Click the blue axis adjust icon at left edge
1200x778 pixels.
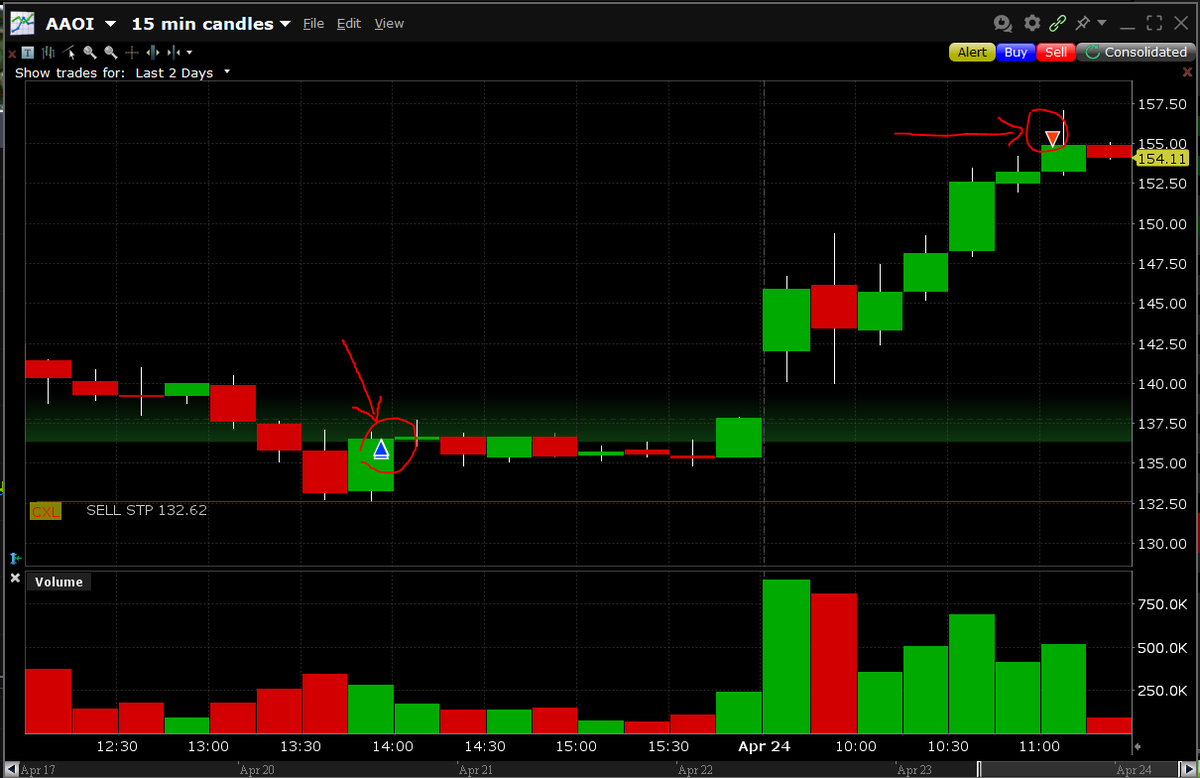tap(14, 557)
